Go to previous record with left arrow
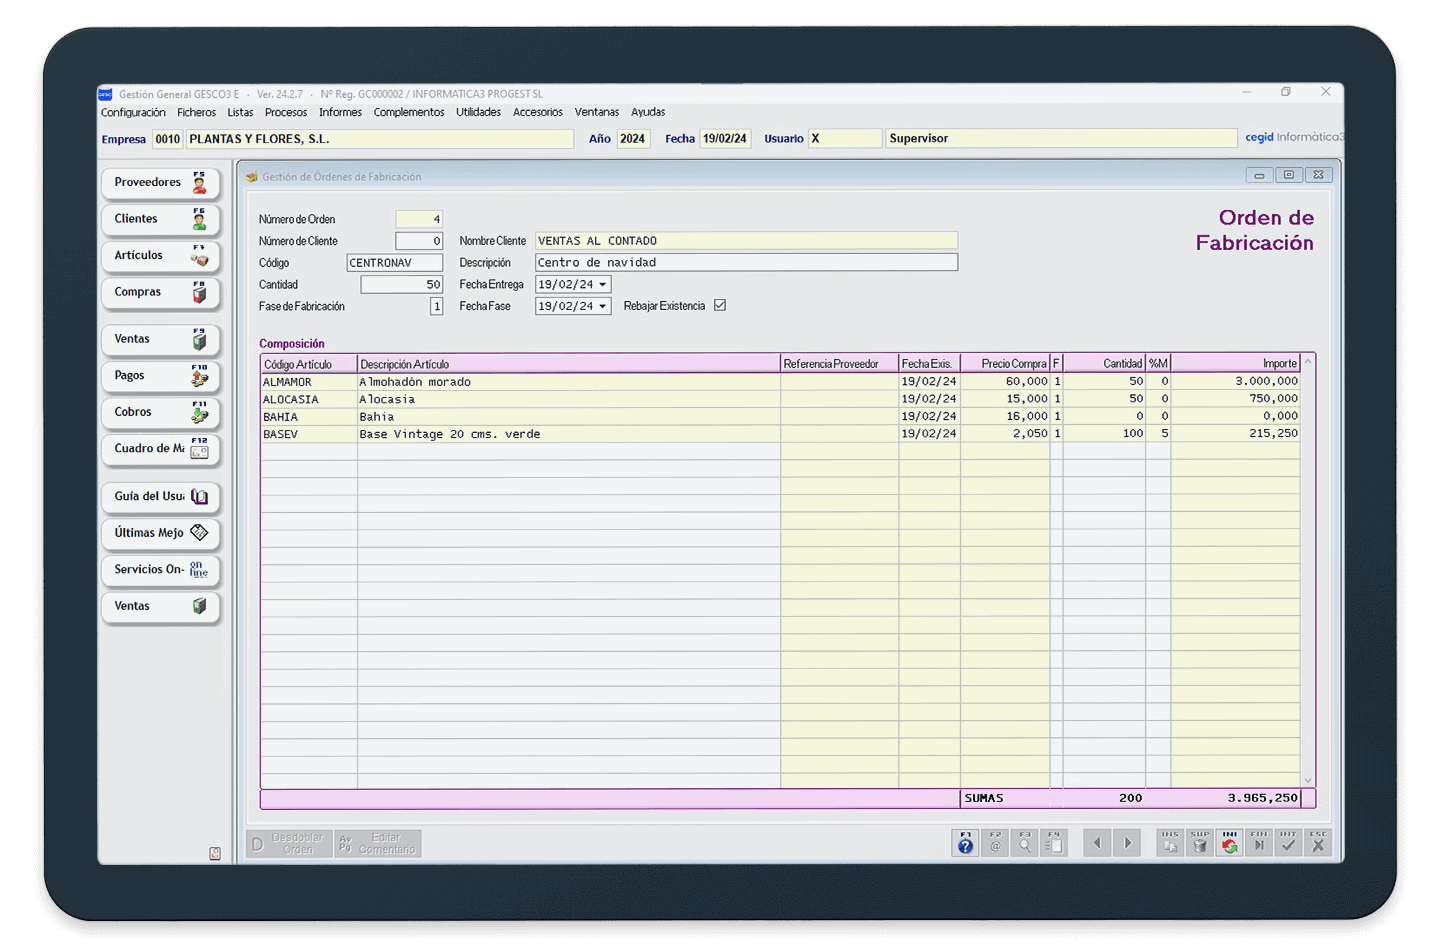The image size is (1440, 950). click(1097, 843)
